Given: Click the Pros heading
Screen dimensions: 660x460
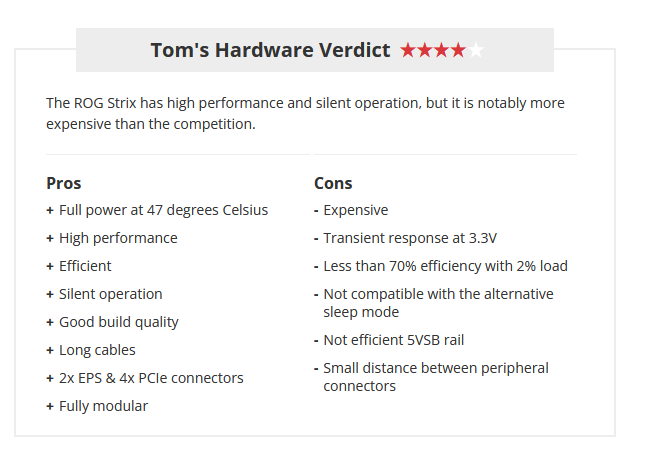Looking at the screenshot, I should [64, 183].
